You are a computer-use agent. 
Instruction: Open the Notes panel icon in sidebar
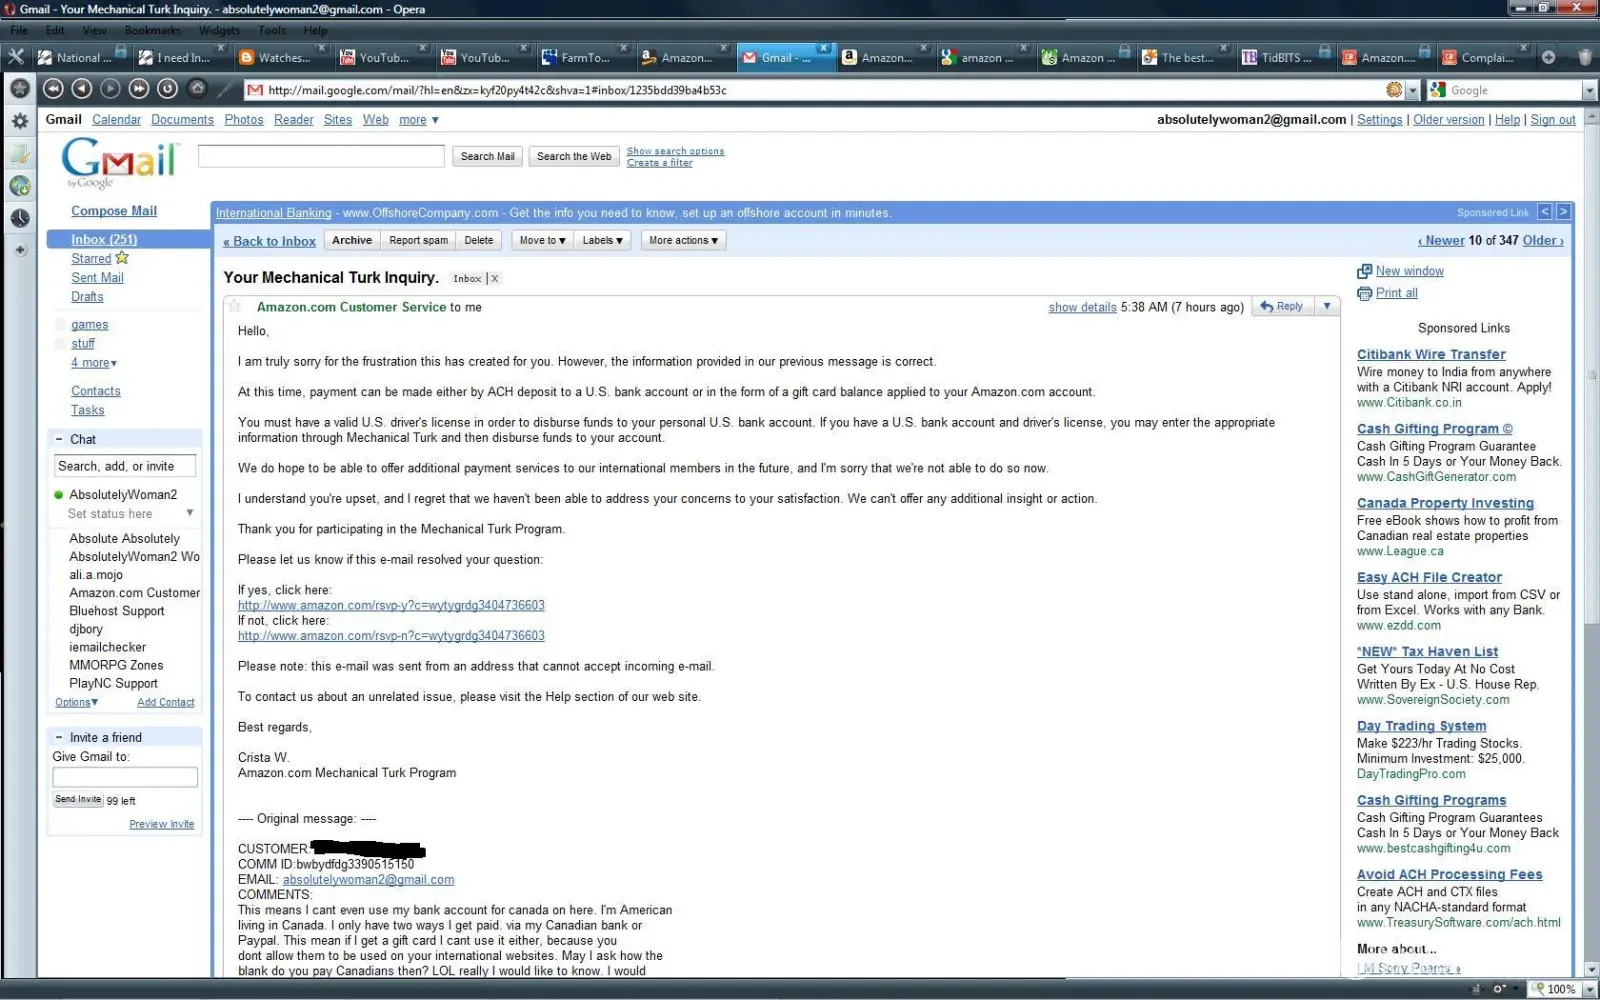tap(19, 154)
